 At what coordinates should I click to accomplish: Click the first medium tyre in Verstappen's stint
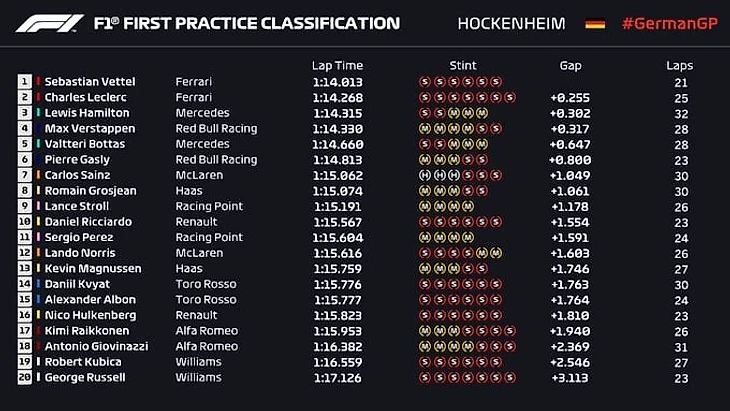coord(425,129)
